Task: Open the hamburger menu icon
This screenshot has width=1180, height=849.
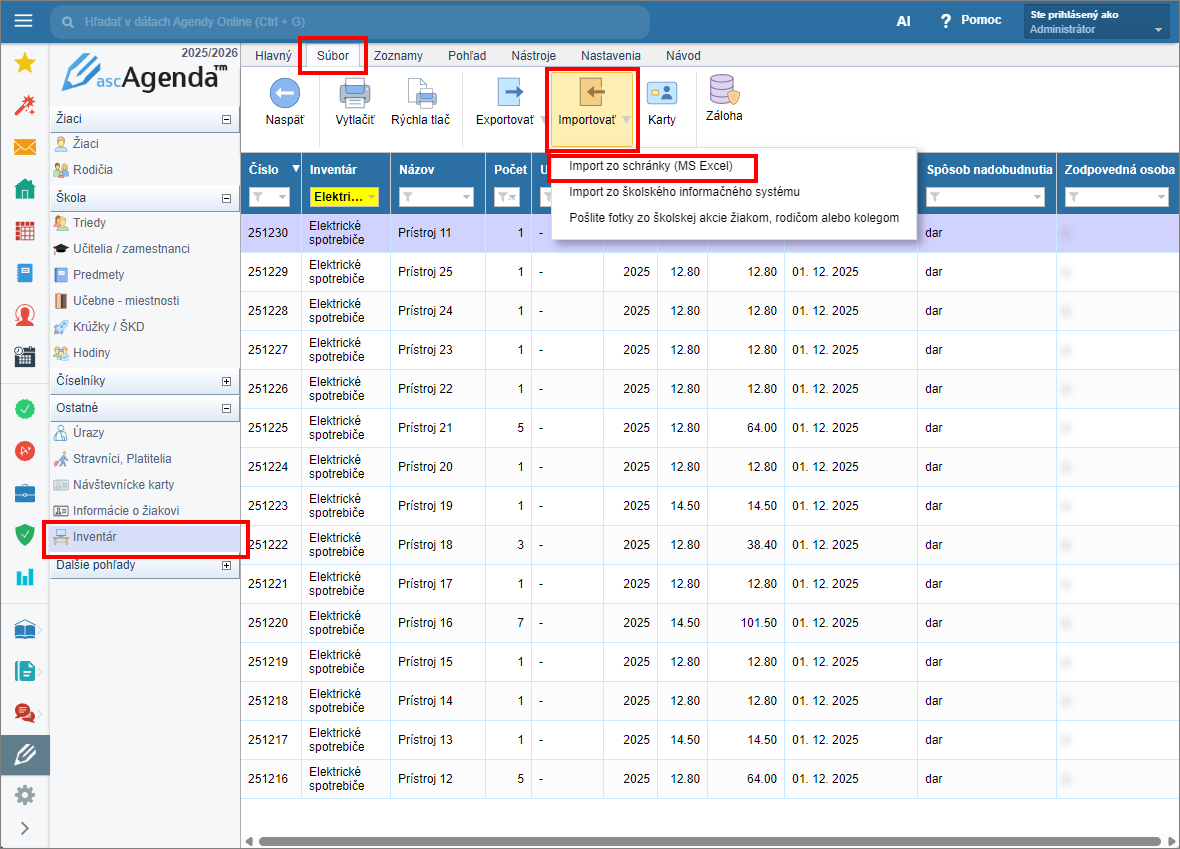Action: (x=23, y=21)
